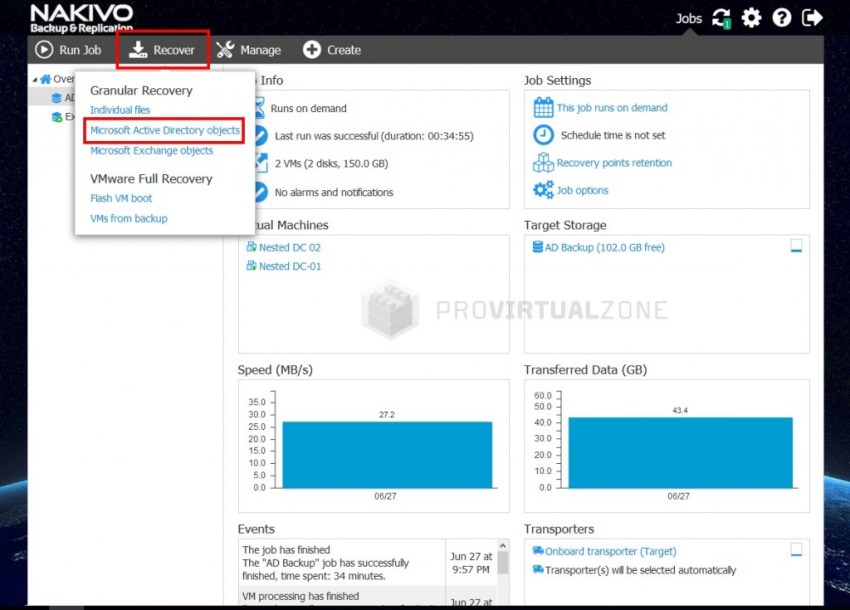Choose Microsoft Active Directory objects
This screenshot has width=850, height=610.
[x=165, y=130]
